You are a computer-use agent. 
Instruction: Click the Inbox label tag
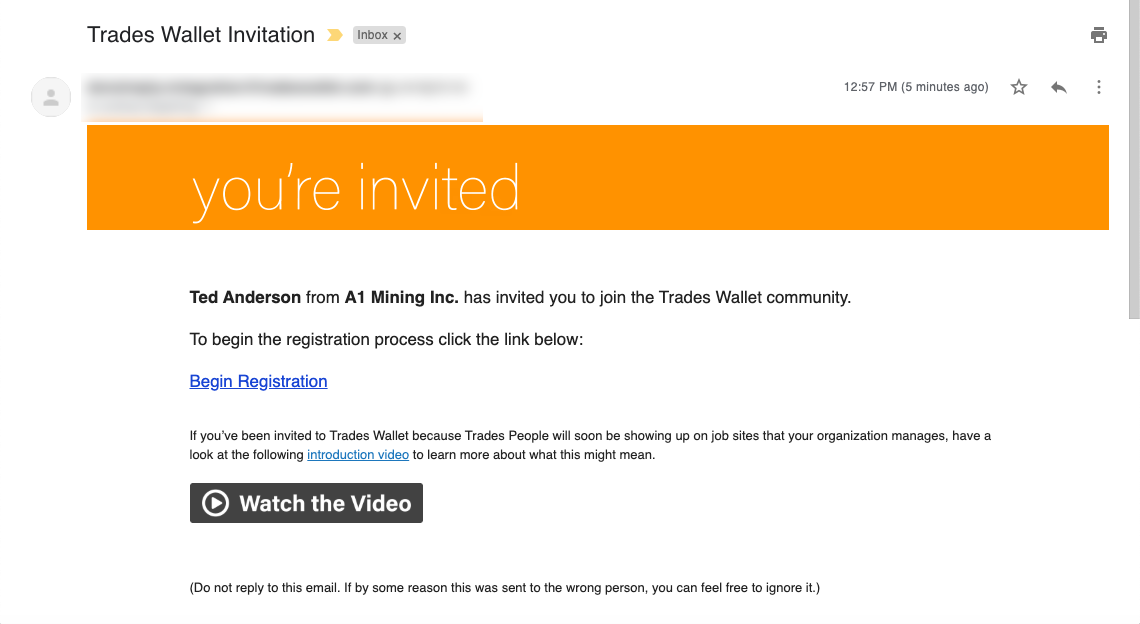click(372, 35)
